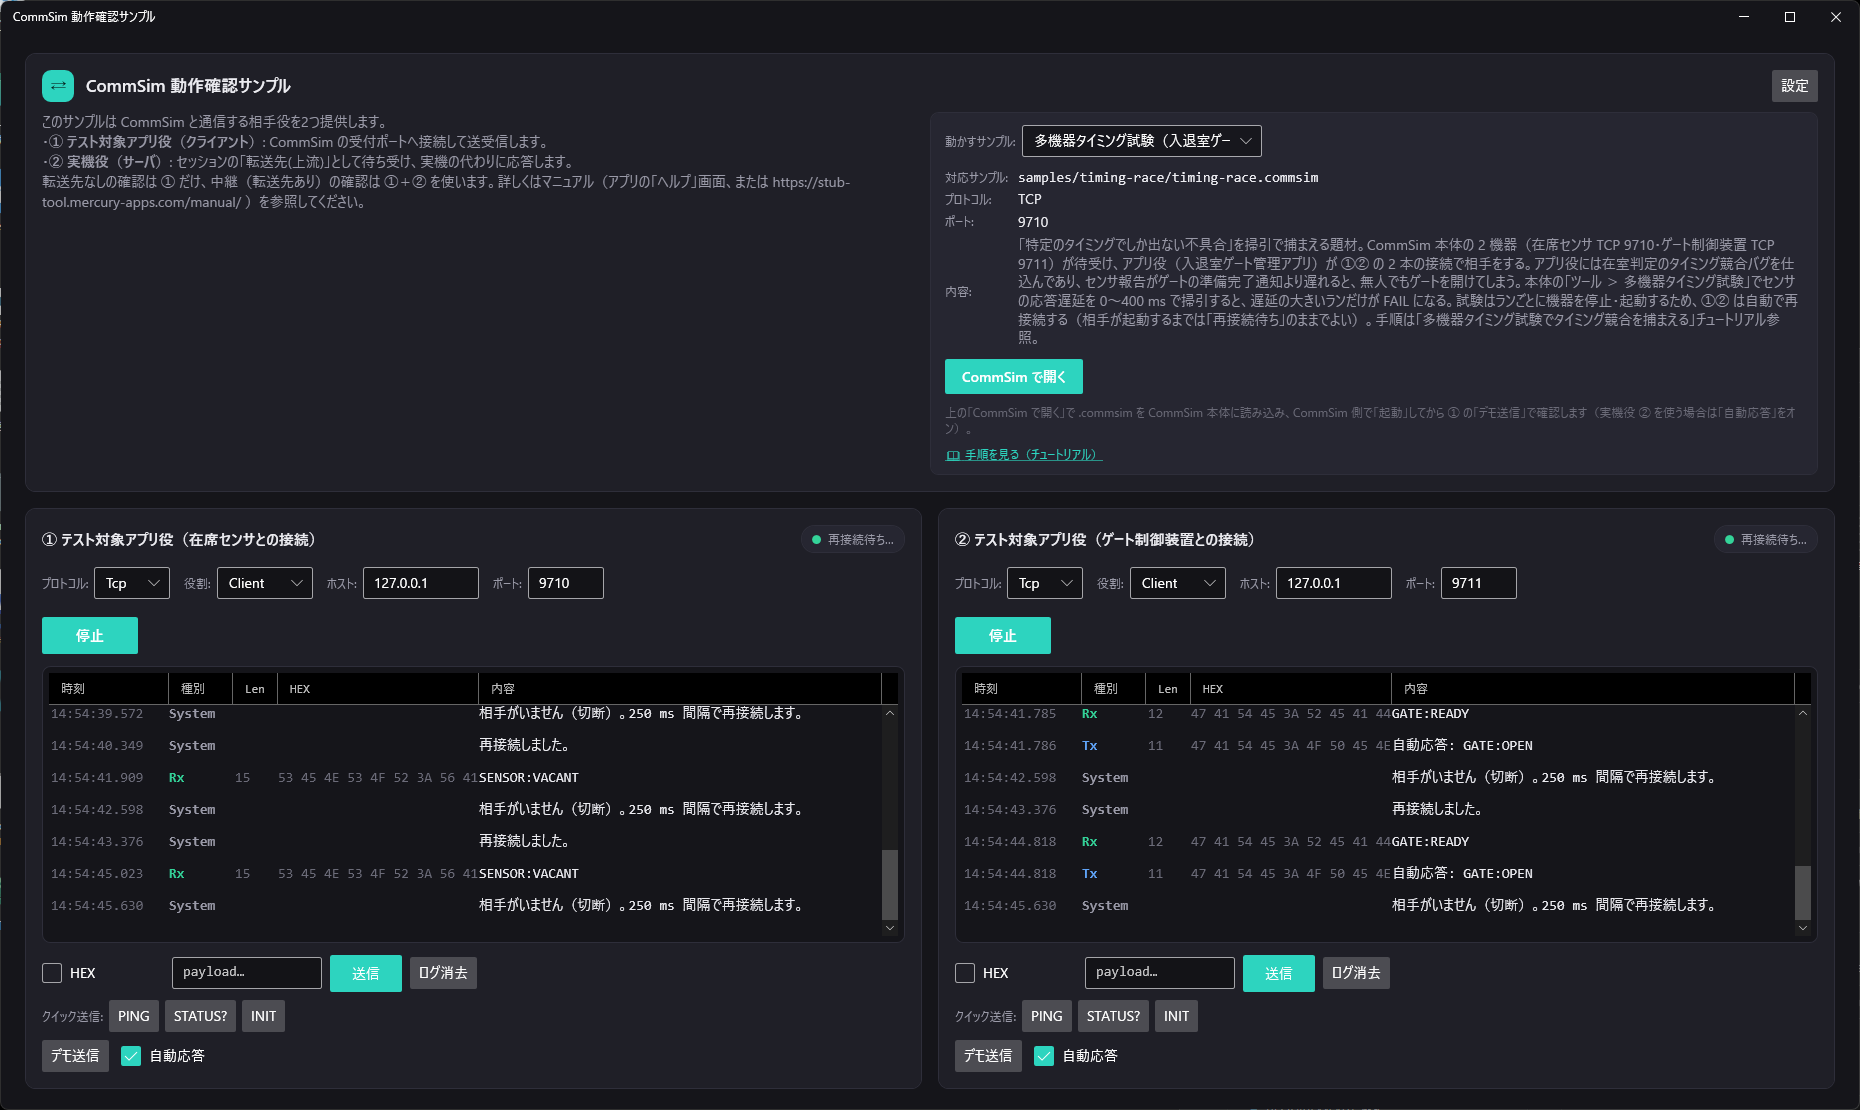The image size is (1860, 1110).
Task: Click the panel ② log scrollbar thumb
Action: (x=1803, y=892)
